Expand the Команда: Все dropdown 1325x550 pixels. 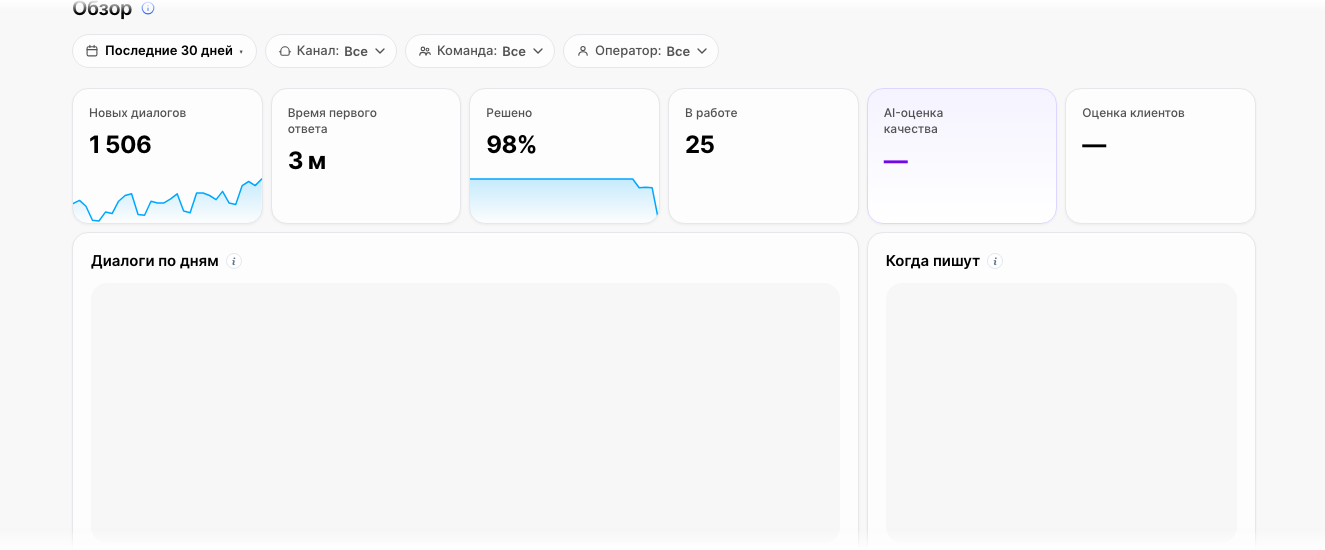click(480, 51)
